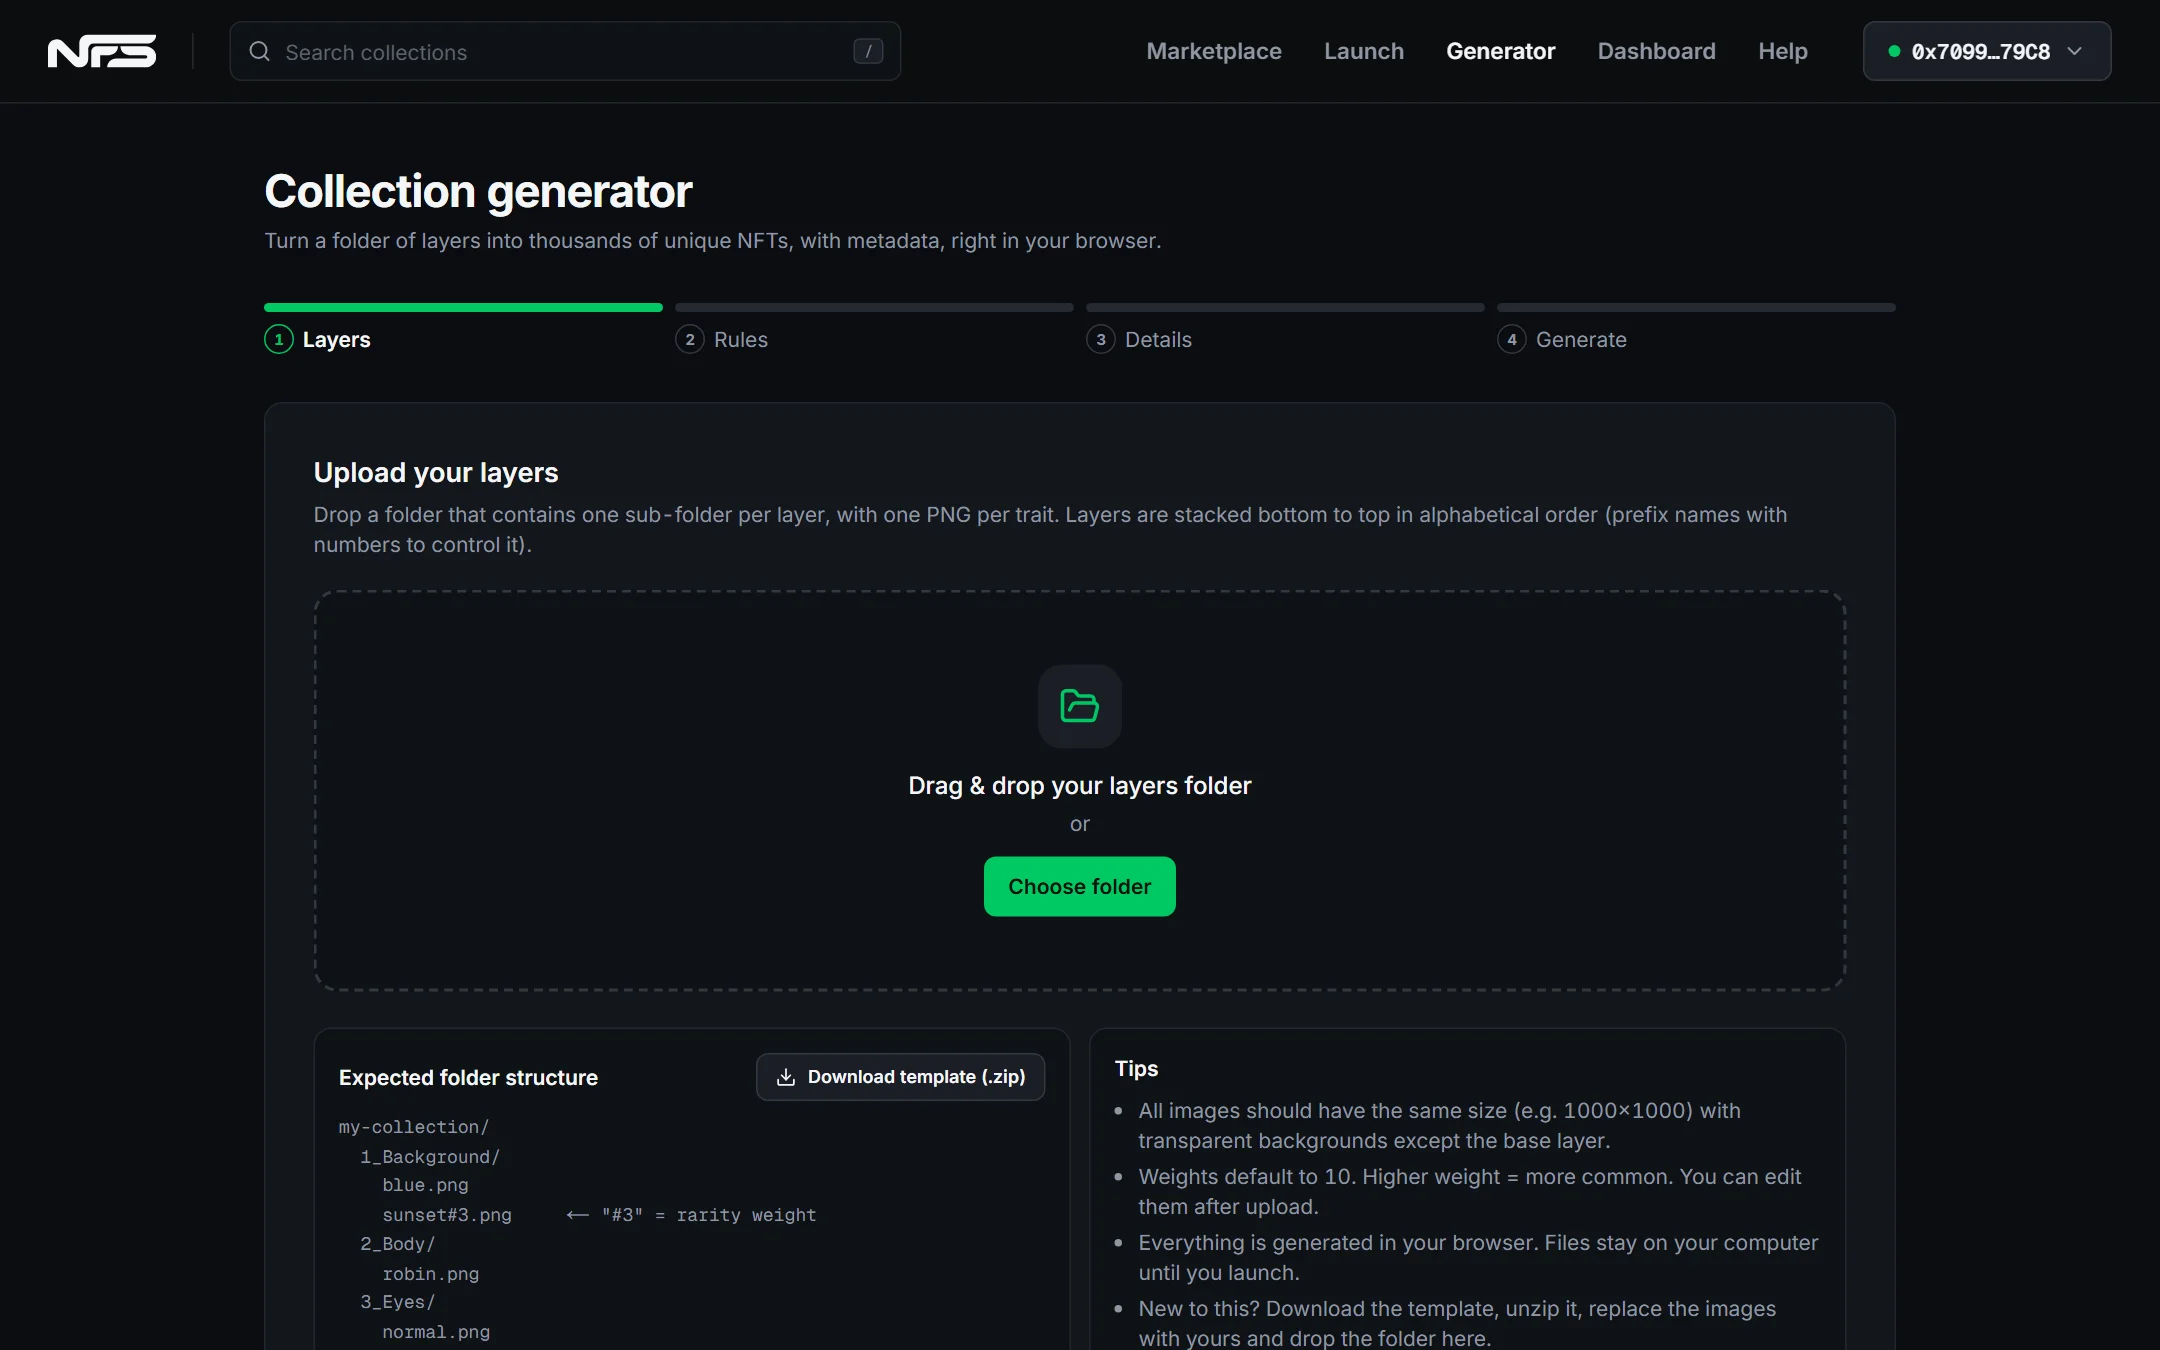Click the Rules progress bar segment

(x=874, y=307)
